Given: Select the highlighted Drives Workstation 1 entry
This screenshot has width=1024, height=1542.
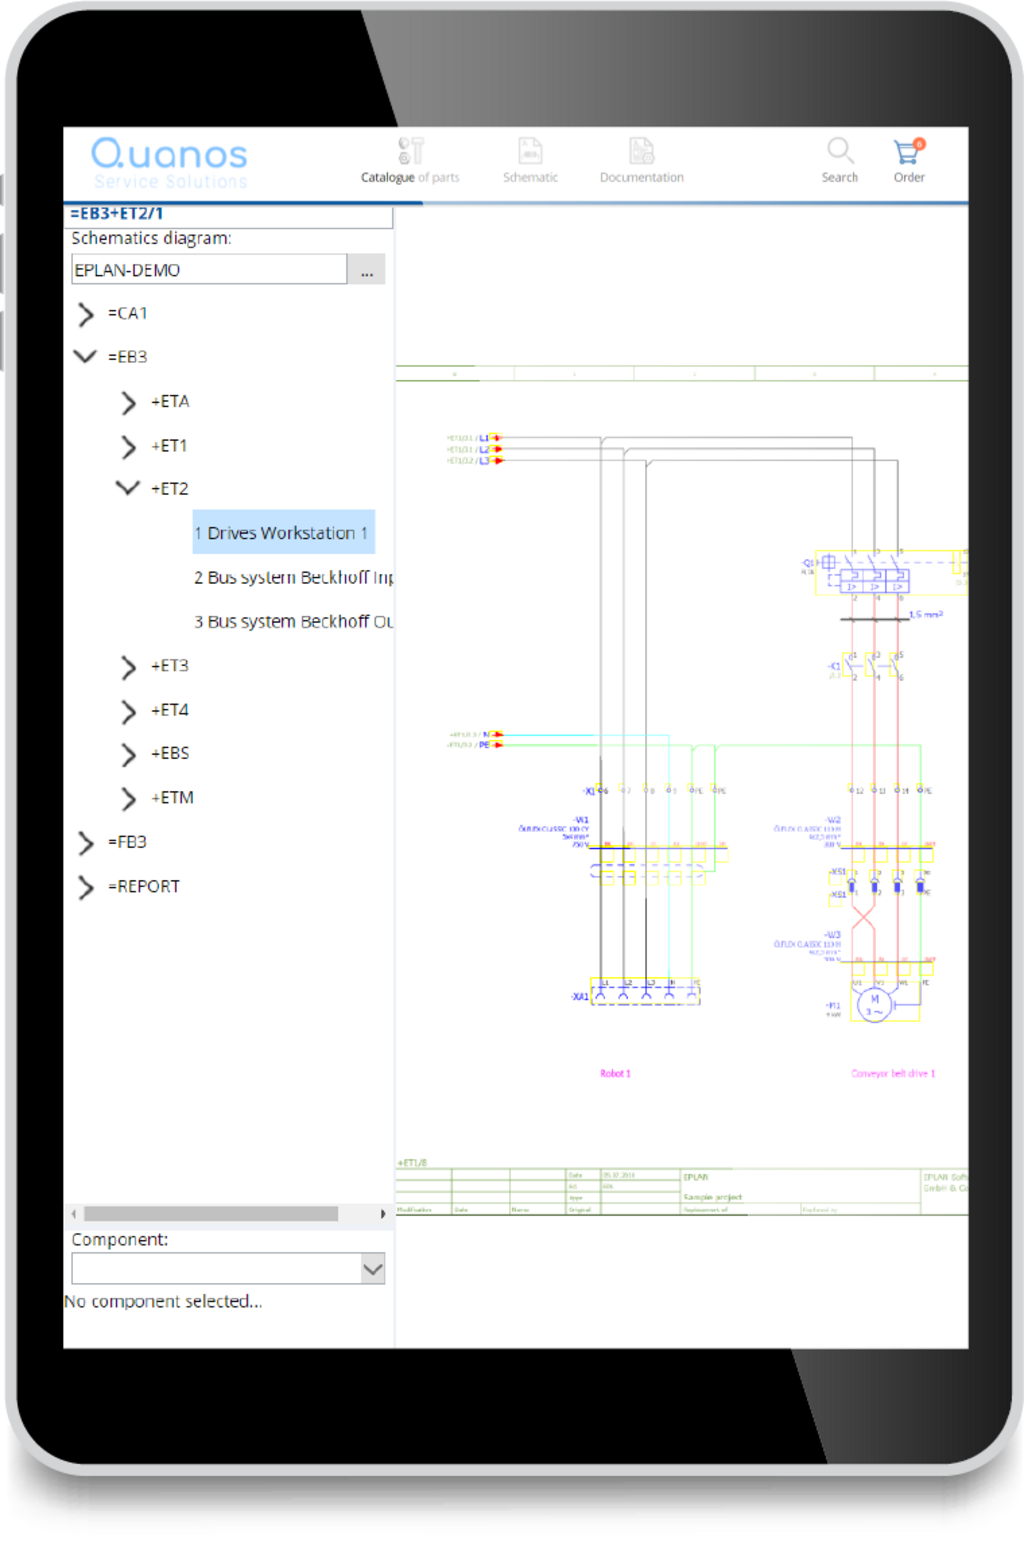Looking at the screenshot, I should (x=283, y=533).
